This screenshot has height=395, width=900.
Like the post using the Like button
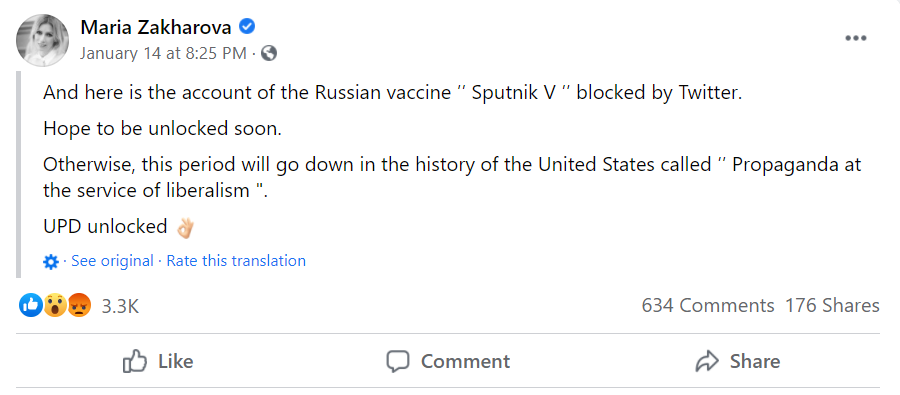click(158, 361)
